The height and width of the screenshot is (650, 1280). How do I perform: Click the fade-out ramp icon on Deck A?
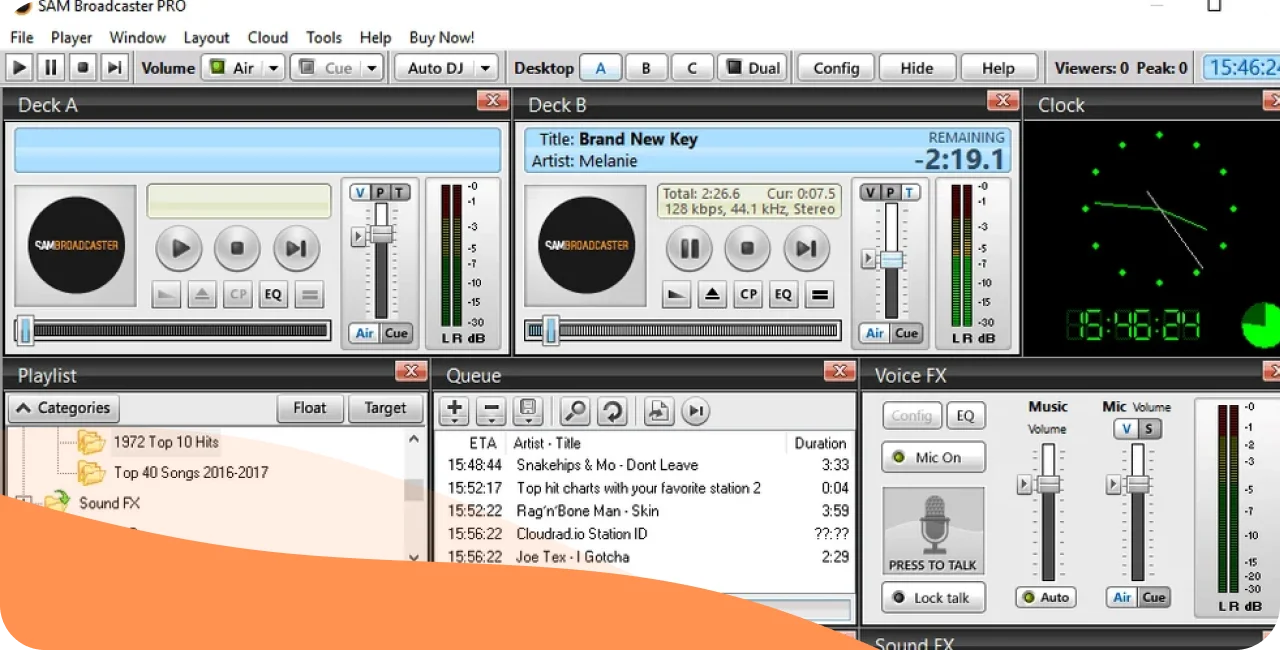167,295
